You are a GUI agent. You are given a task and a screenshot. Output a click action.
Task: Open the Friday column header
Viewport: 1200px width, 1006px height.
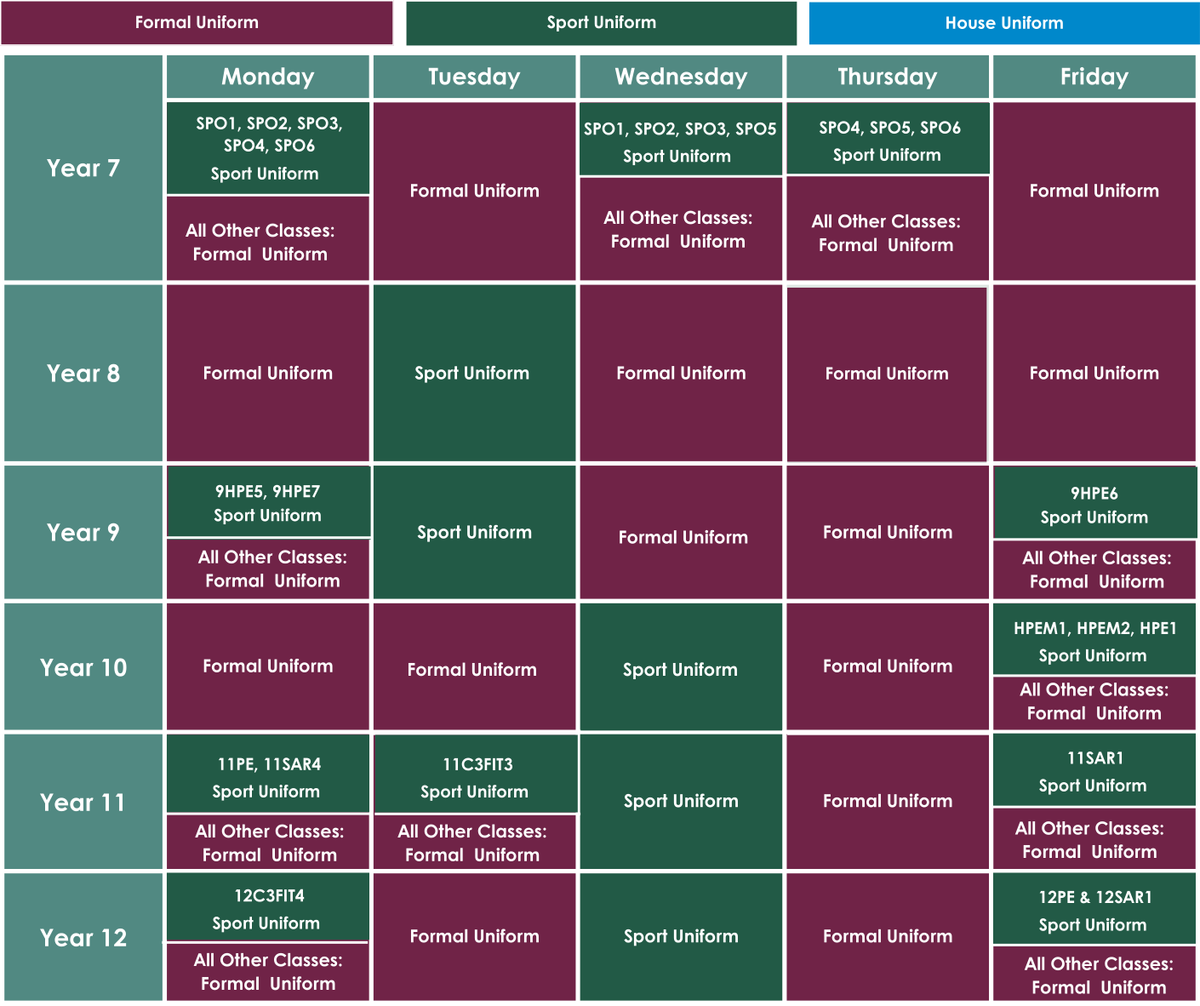point(1094,77)
